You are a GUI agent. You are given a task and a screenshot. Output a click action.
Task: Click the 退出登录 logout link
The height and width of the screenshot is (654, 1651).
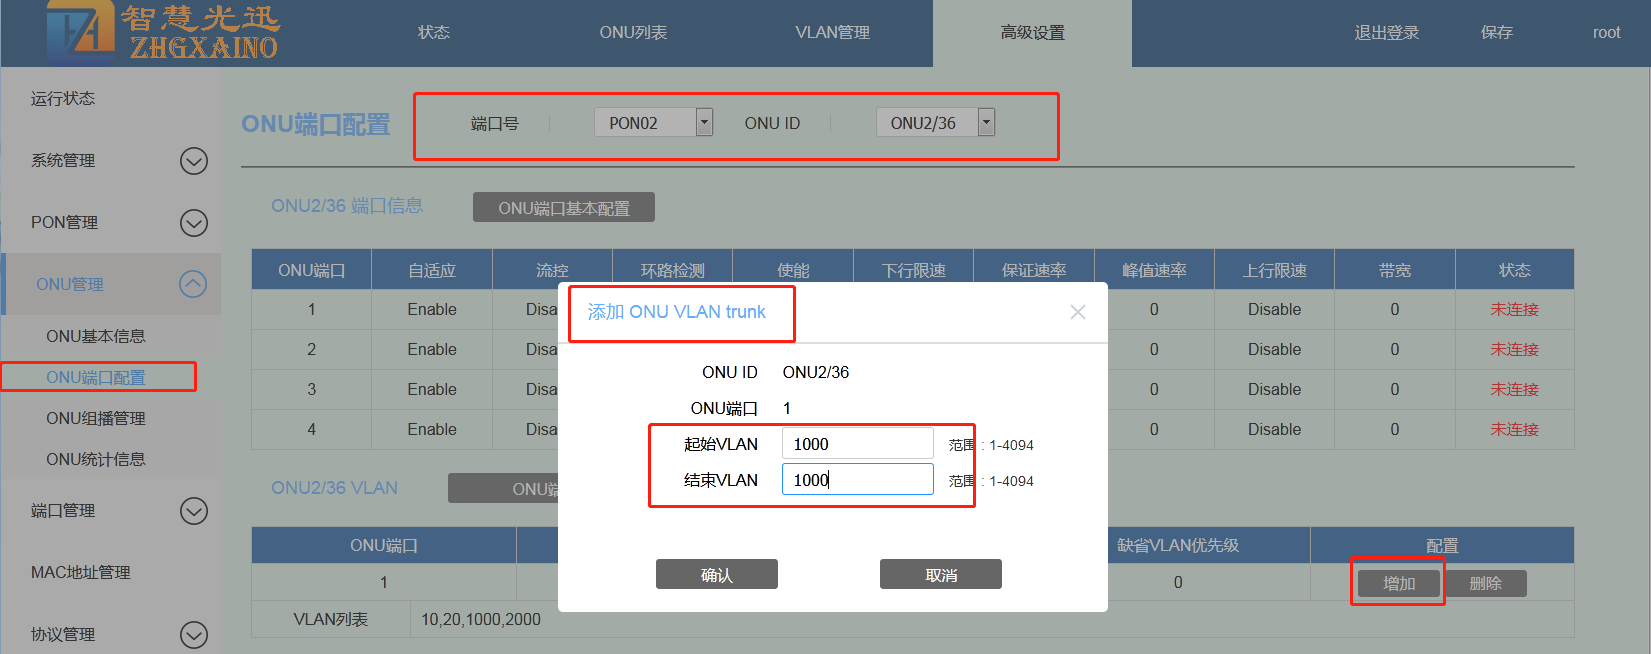(x=1386, y=33)
